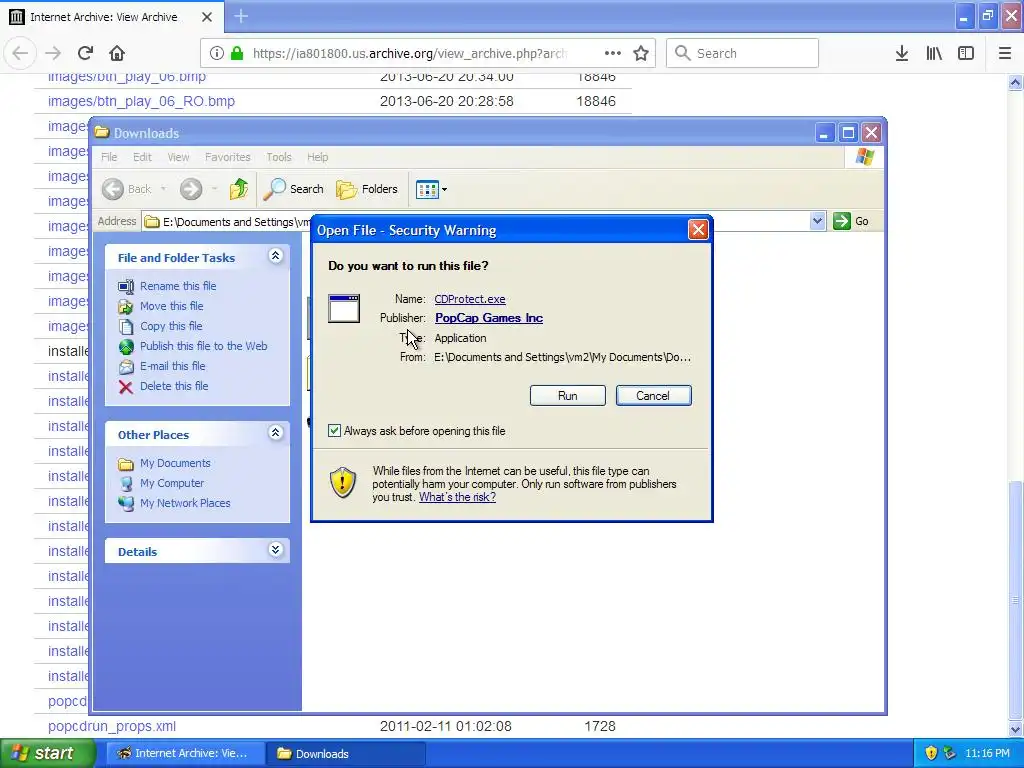Select Rename this file task
This screenshot has width=1024, height=768.
click(178, 286)
